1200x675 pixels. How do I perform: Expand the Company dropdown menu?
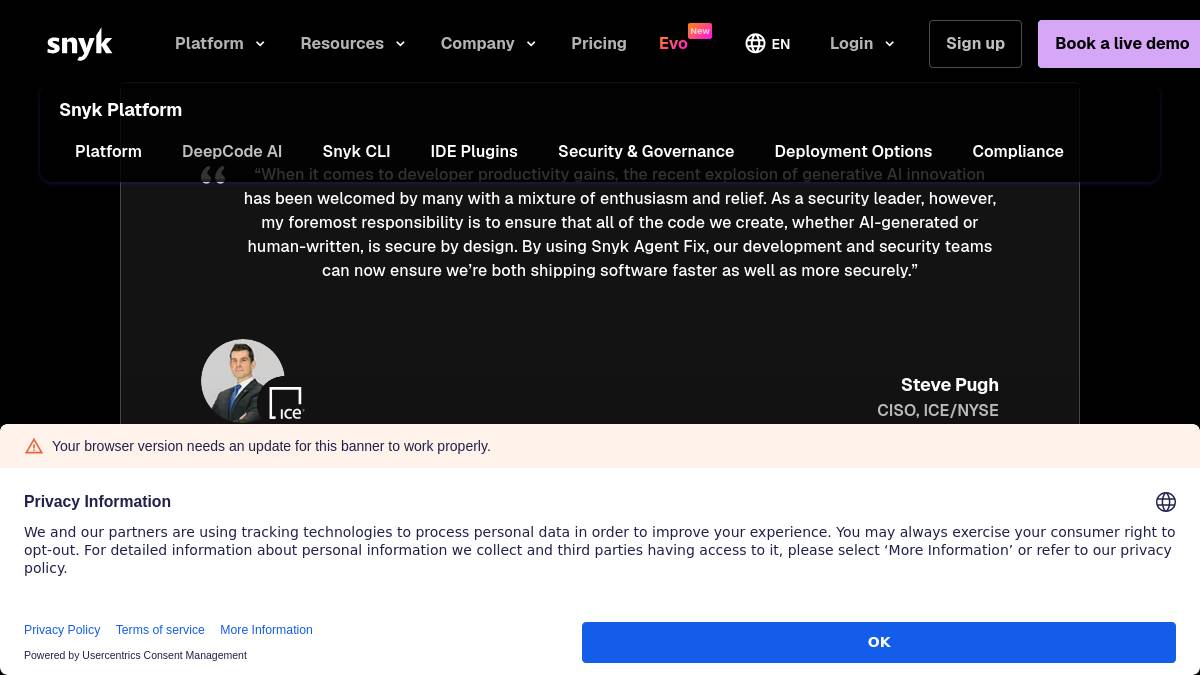[x=488, y=43]
